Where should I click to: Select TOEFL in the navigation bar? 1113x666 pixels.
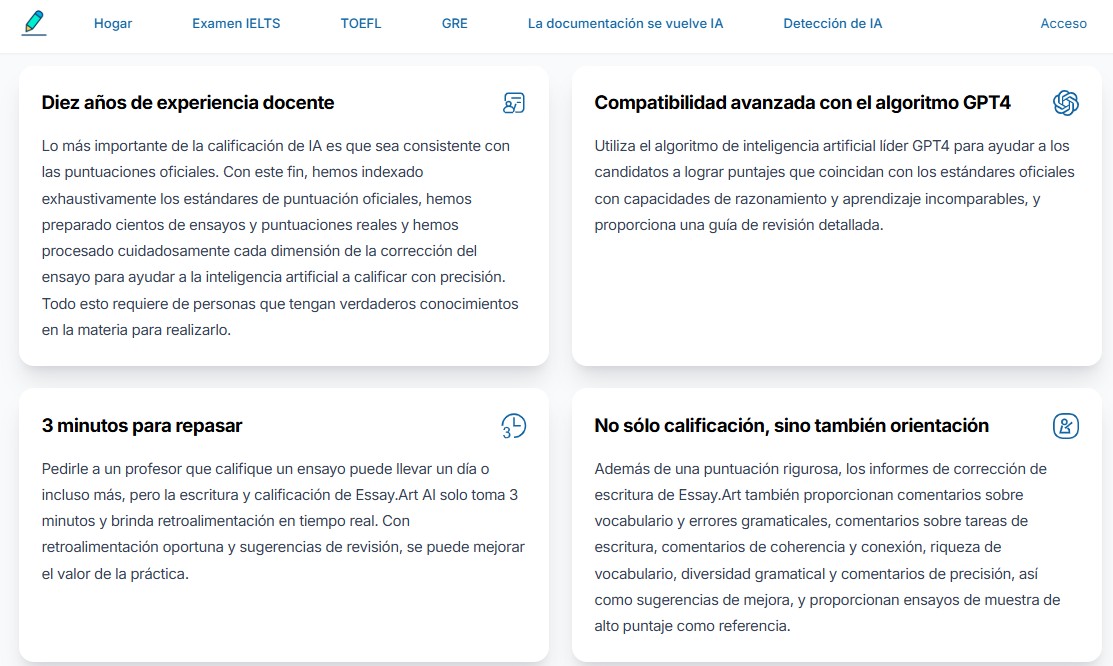[x=360, y=24]
